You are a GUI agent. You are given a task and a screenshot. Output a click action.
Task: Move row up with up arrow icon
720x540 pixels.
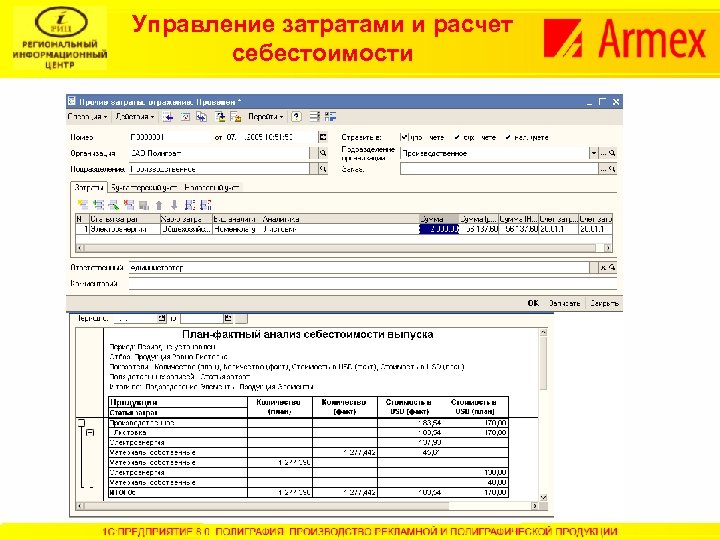(x=159, y=205)
